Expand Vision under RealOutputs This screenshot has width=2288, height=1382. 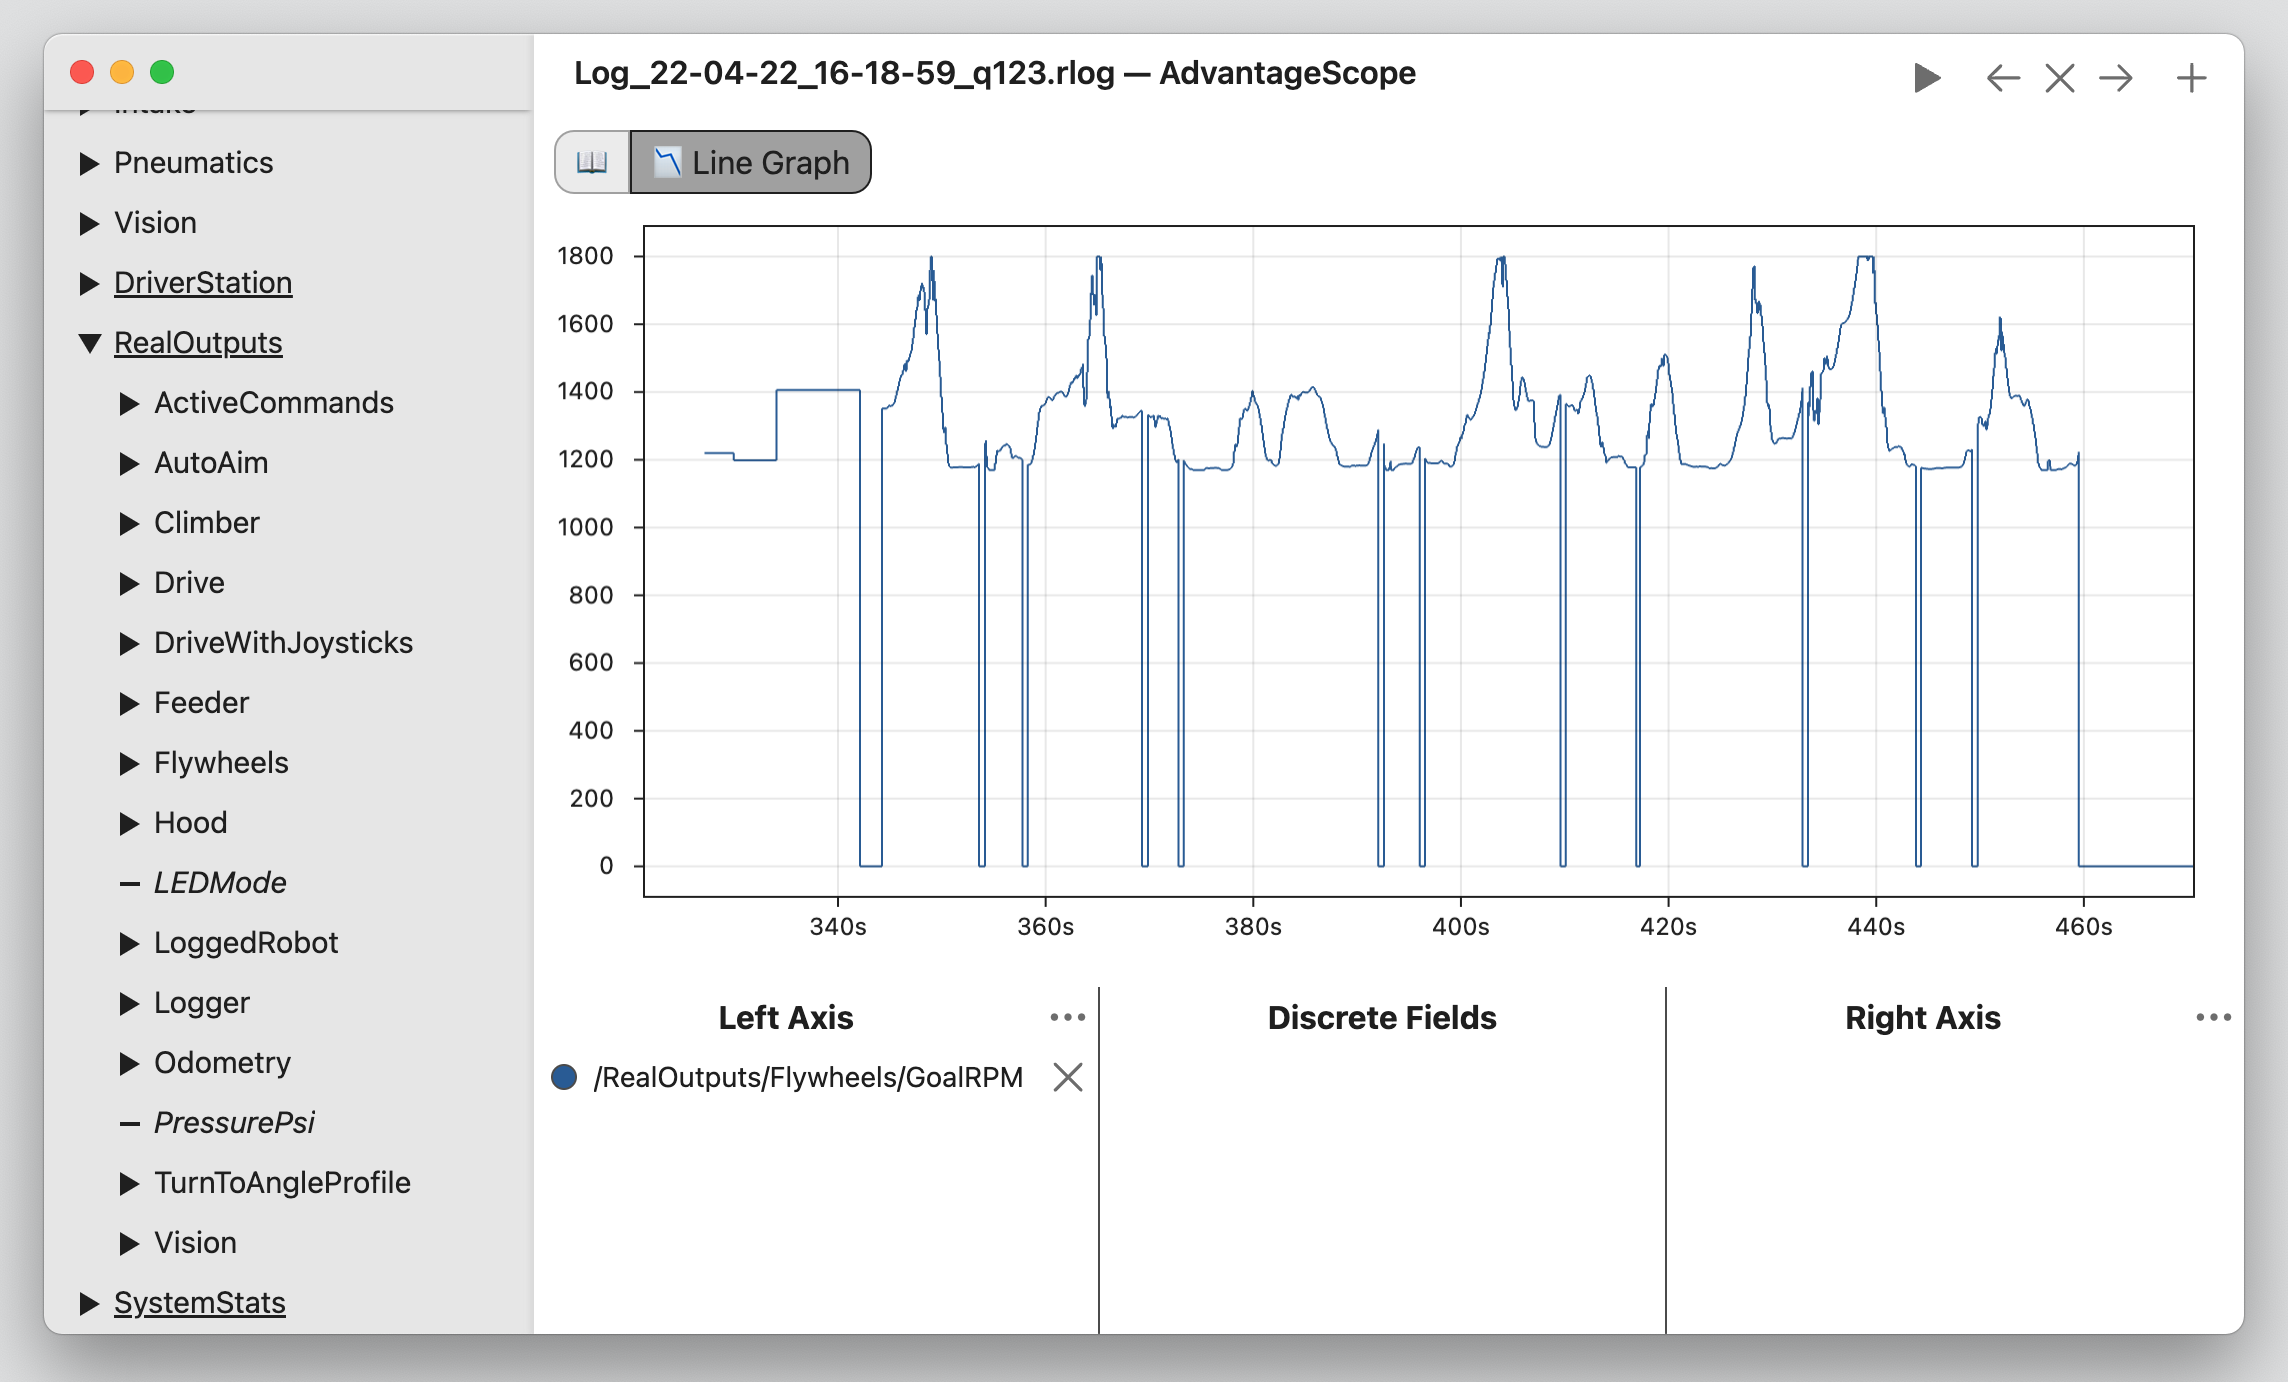[x=130, y=1243]
